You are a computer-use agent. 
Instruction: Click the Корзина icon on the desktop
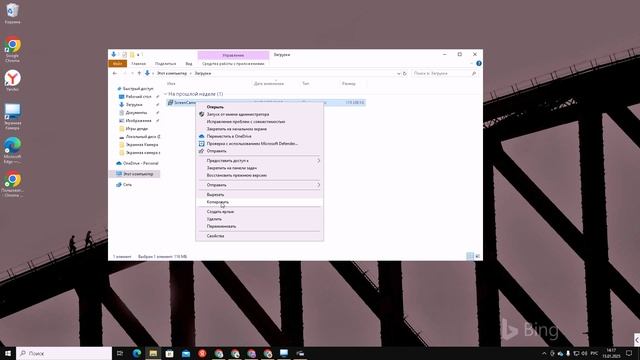click(x=12, y=13)
